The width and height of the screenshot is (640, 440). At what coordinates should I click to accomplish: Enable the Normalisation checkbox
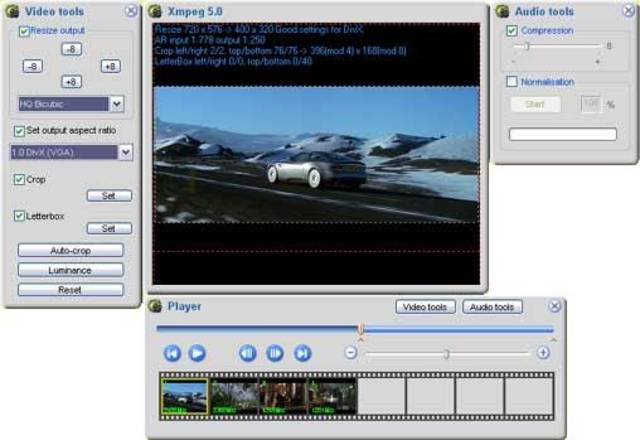click(512, 82)
